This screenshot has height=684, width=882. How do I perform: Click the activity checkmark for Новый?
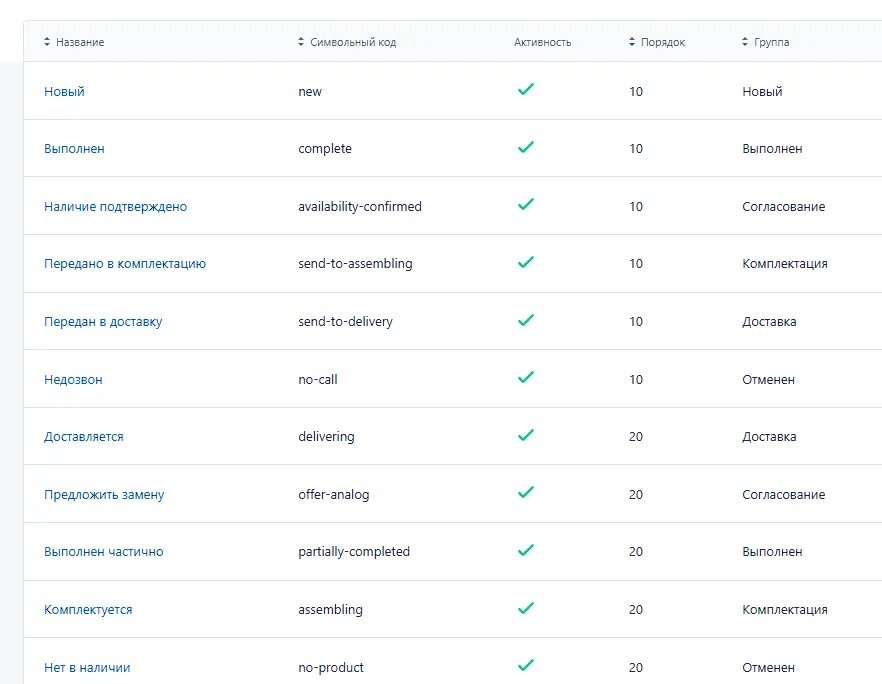pos(526,89)
